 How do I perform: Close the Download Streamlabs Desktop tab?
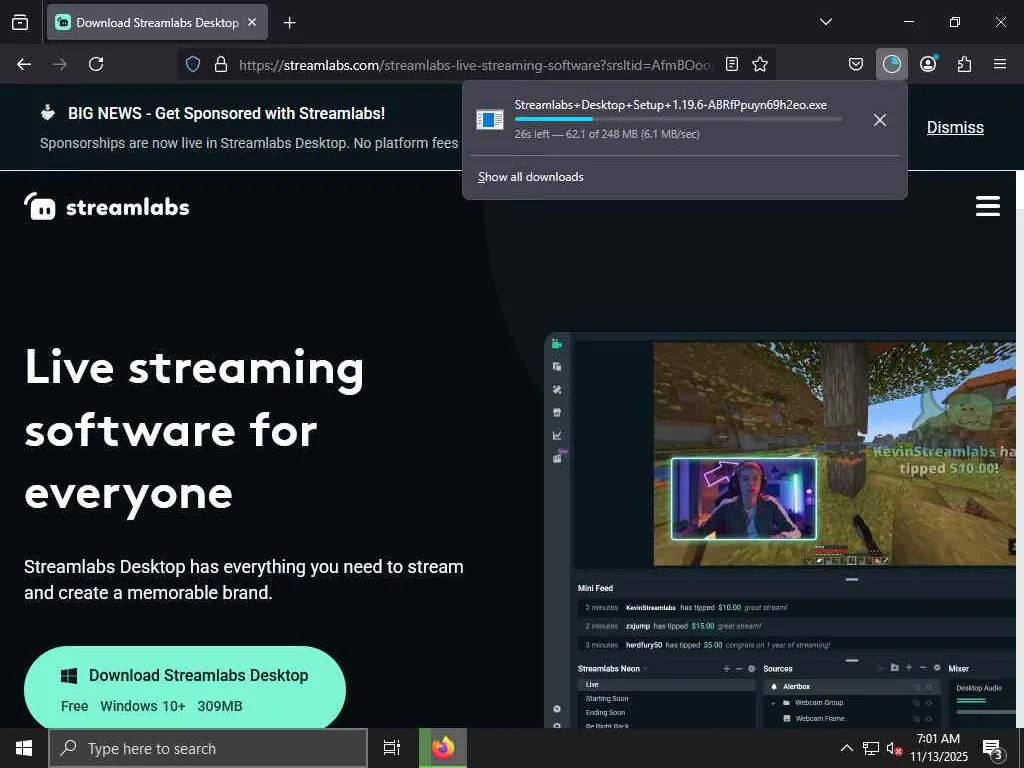tap(252, 22)
